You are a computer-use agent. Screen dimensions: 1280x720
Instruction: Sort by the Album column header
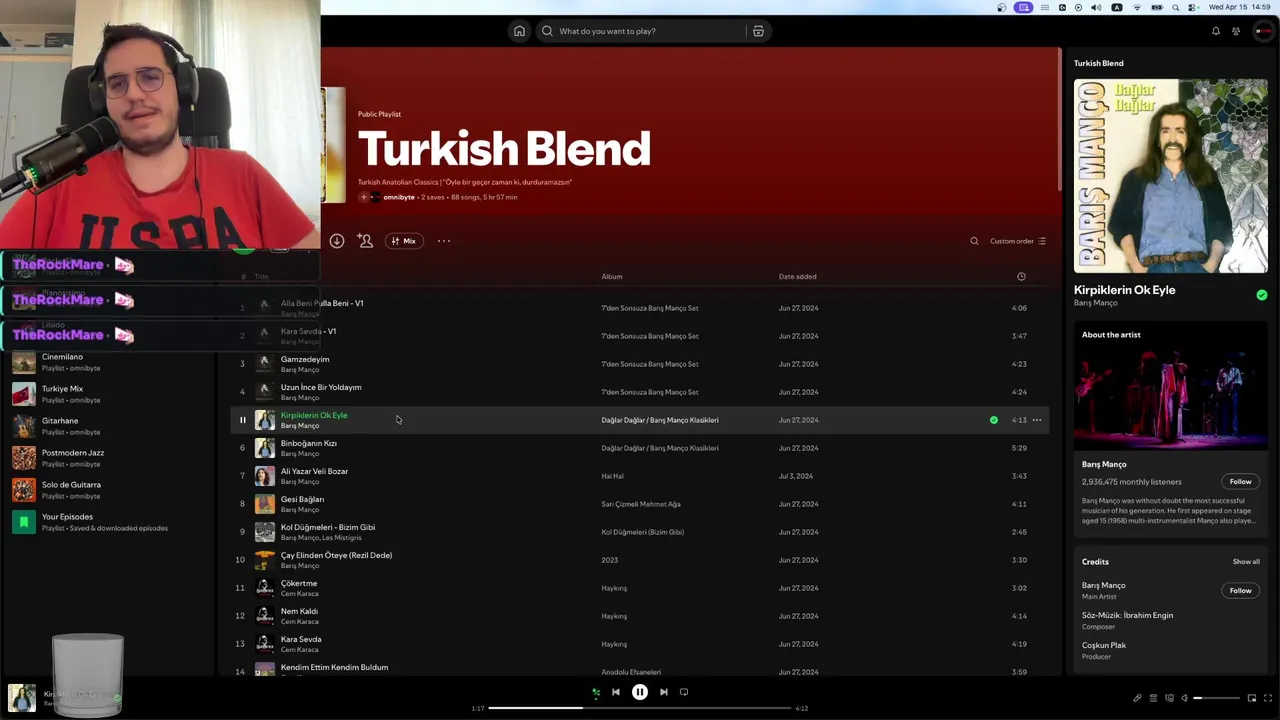pos(612,276)
